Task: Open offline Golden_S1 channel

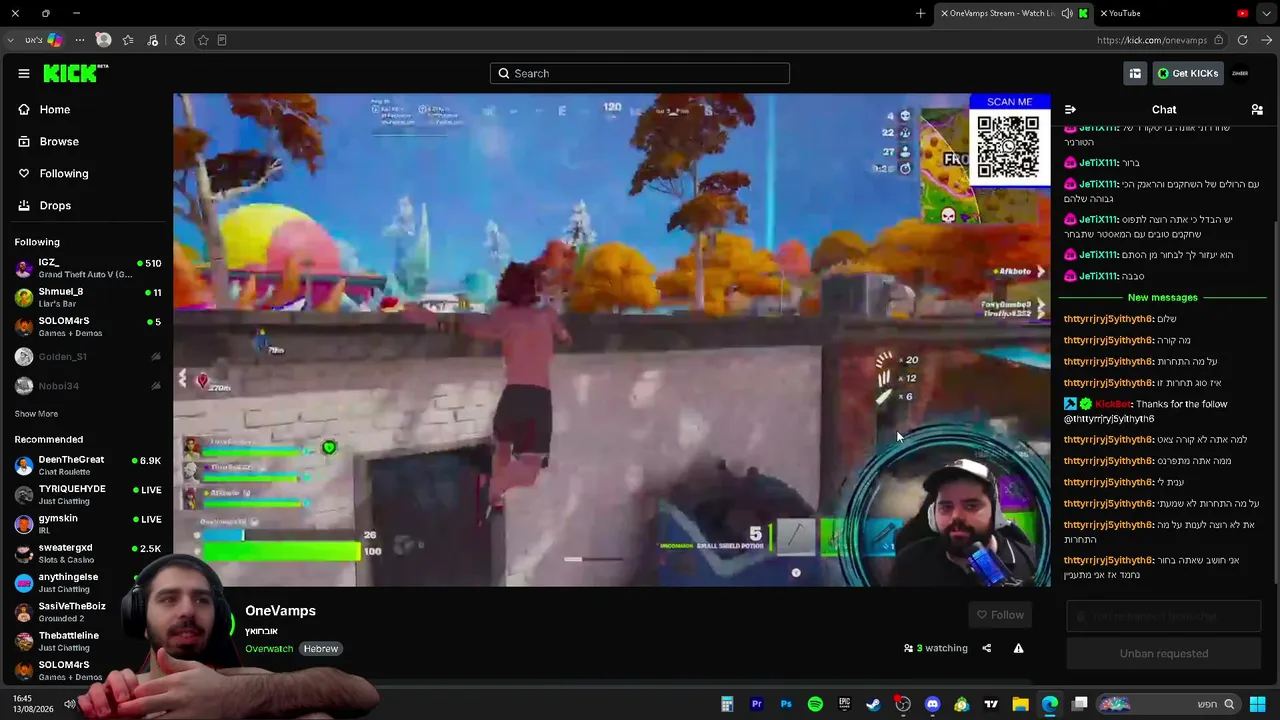Action: (x=88, y=356)
